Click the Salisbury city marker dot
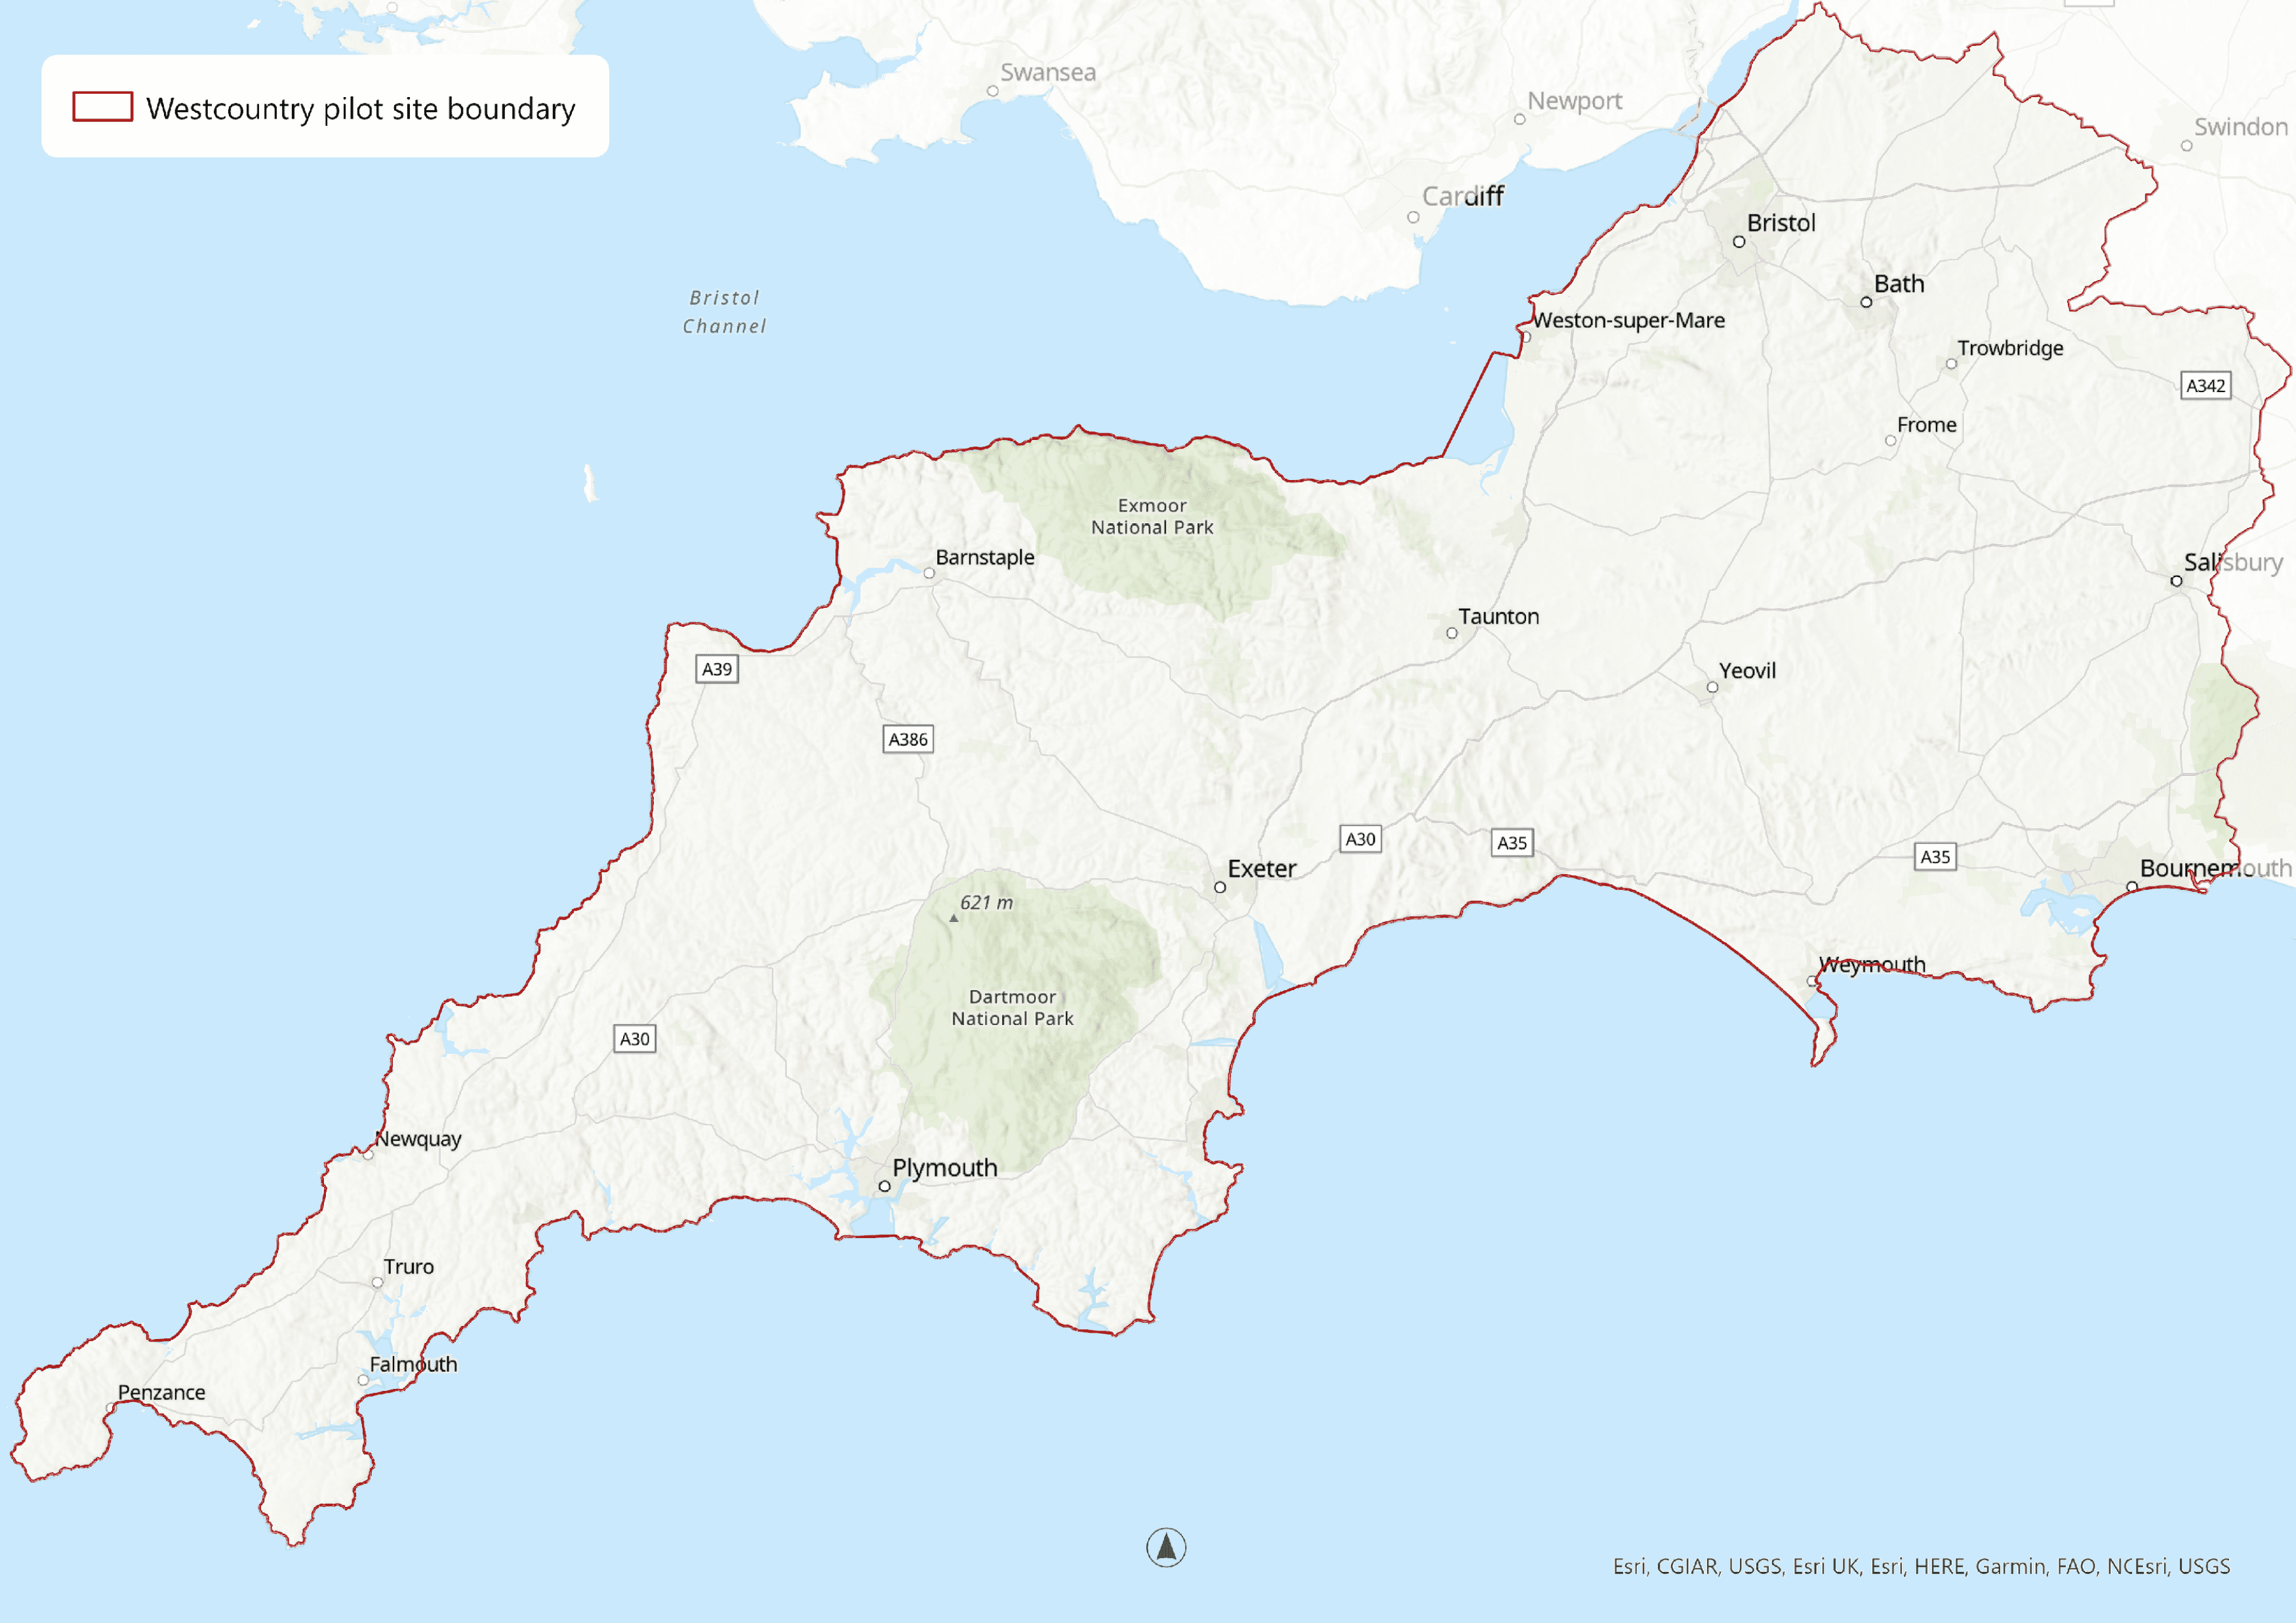This screenshot has height=1623, width=2296. [2176, 581]
